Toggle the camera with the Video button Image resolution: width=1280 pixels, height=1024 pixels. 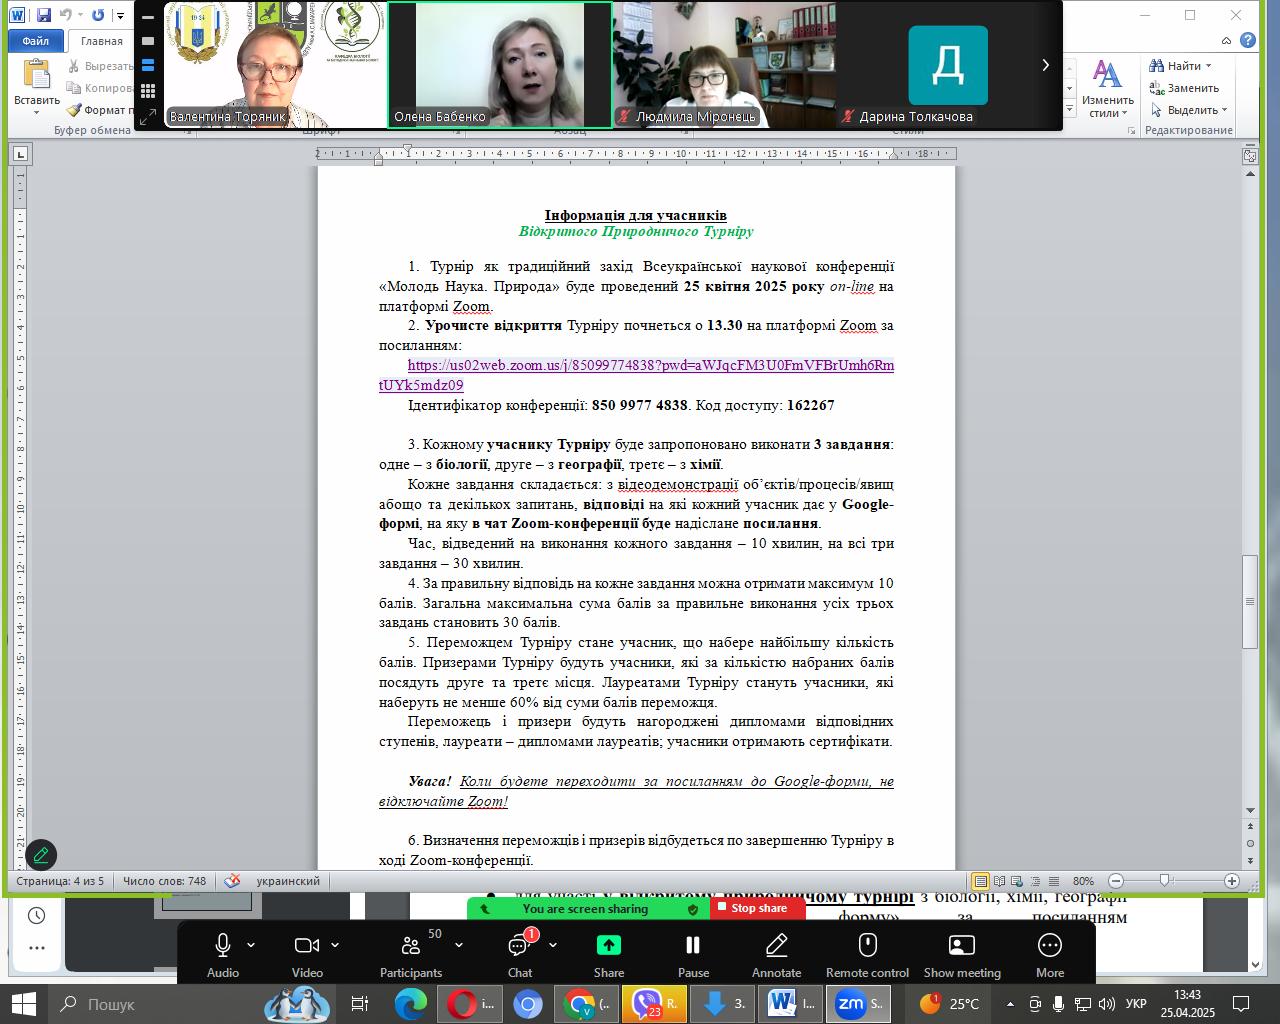[306, 945]
